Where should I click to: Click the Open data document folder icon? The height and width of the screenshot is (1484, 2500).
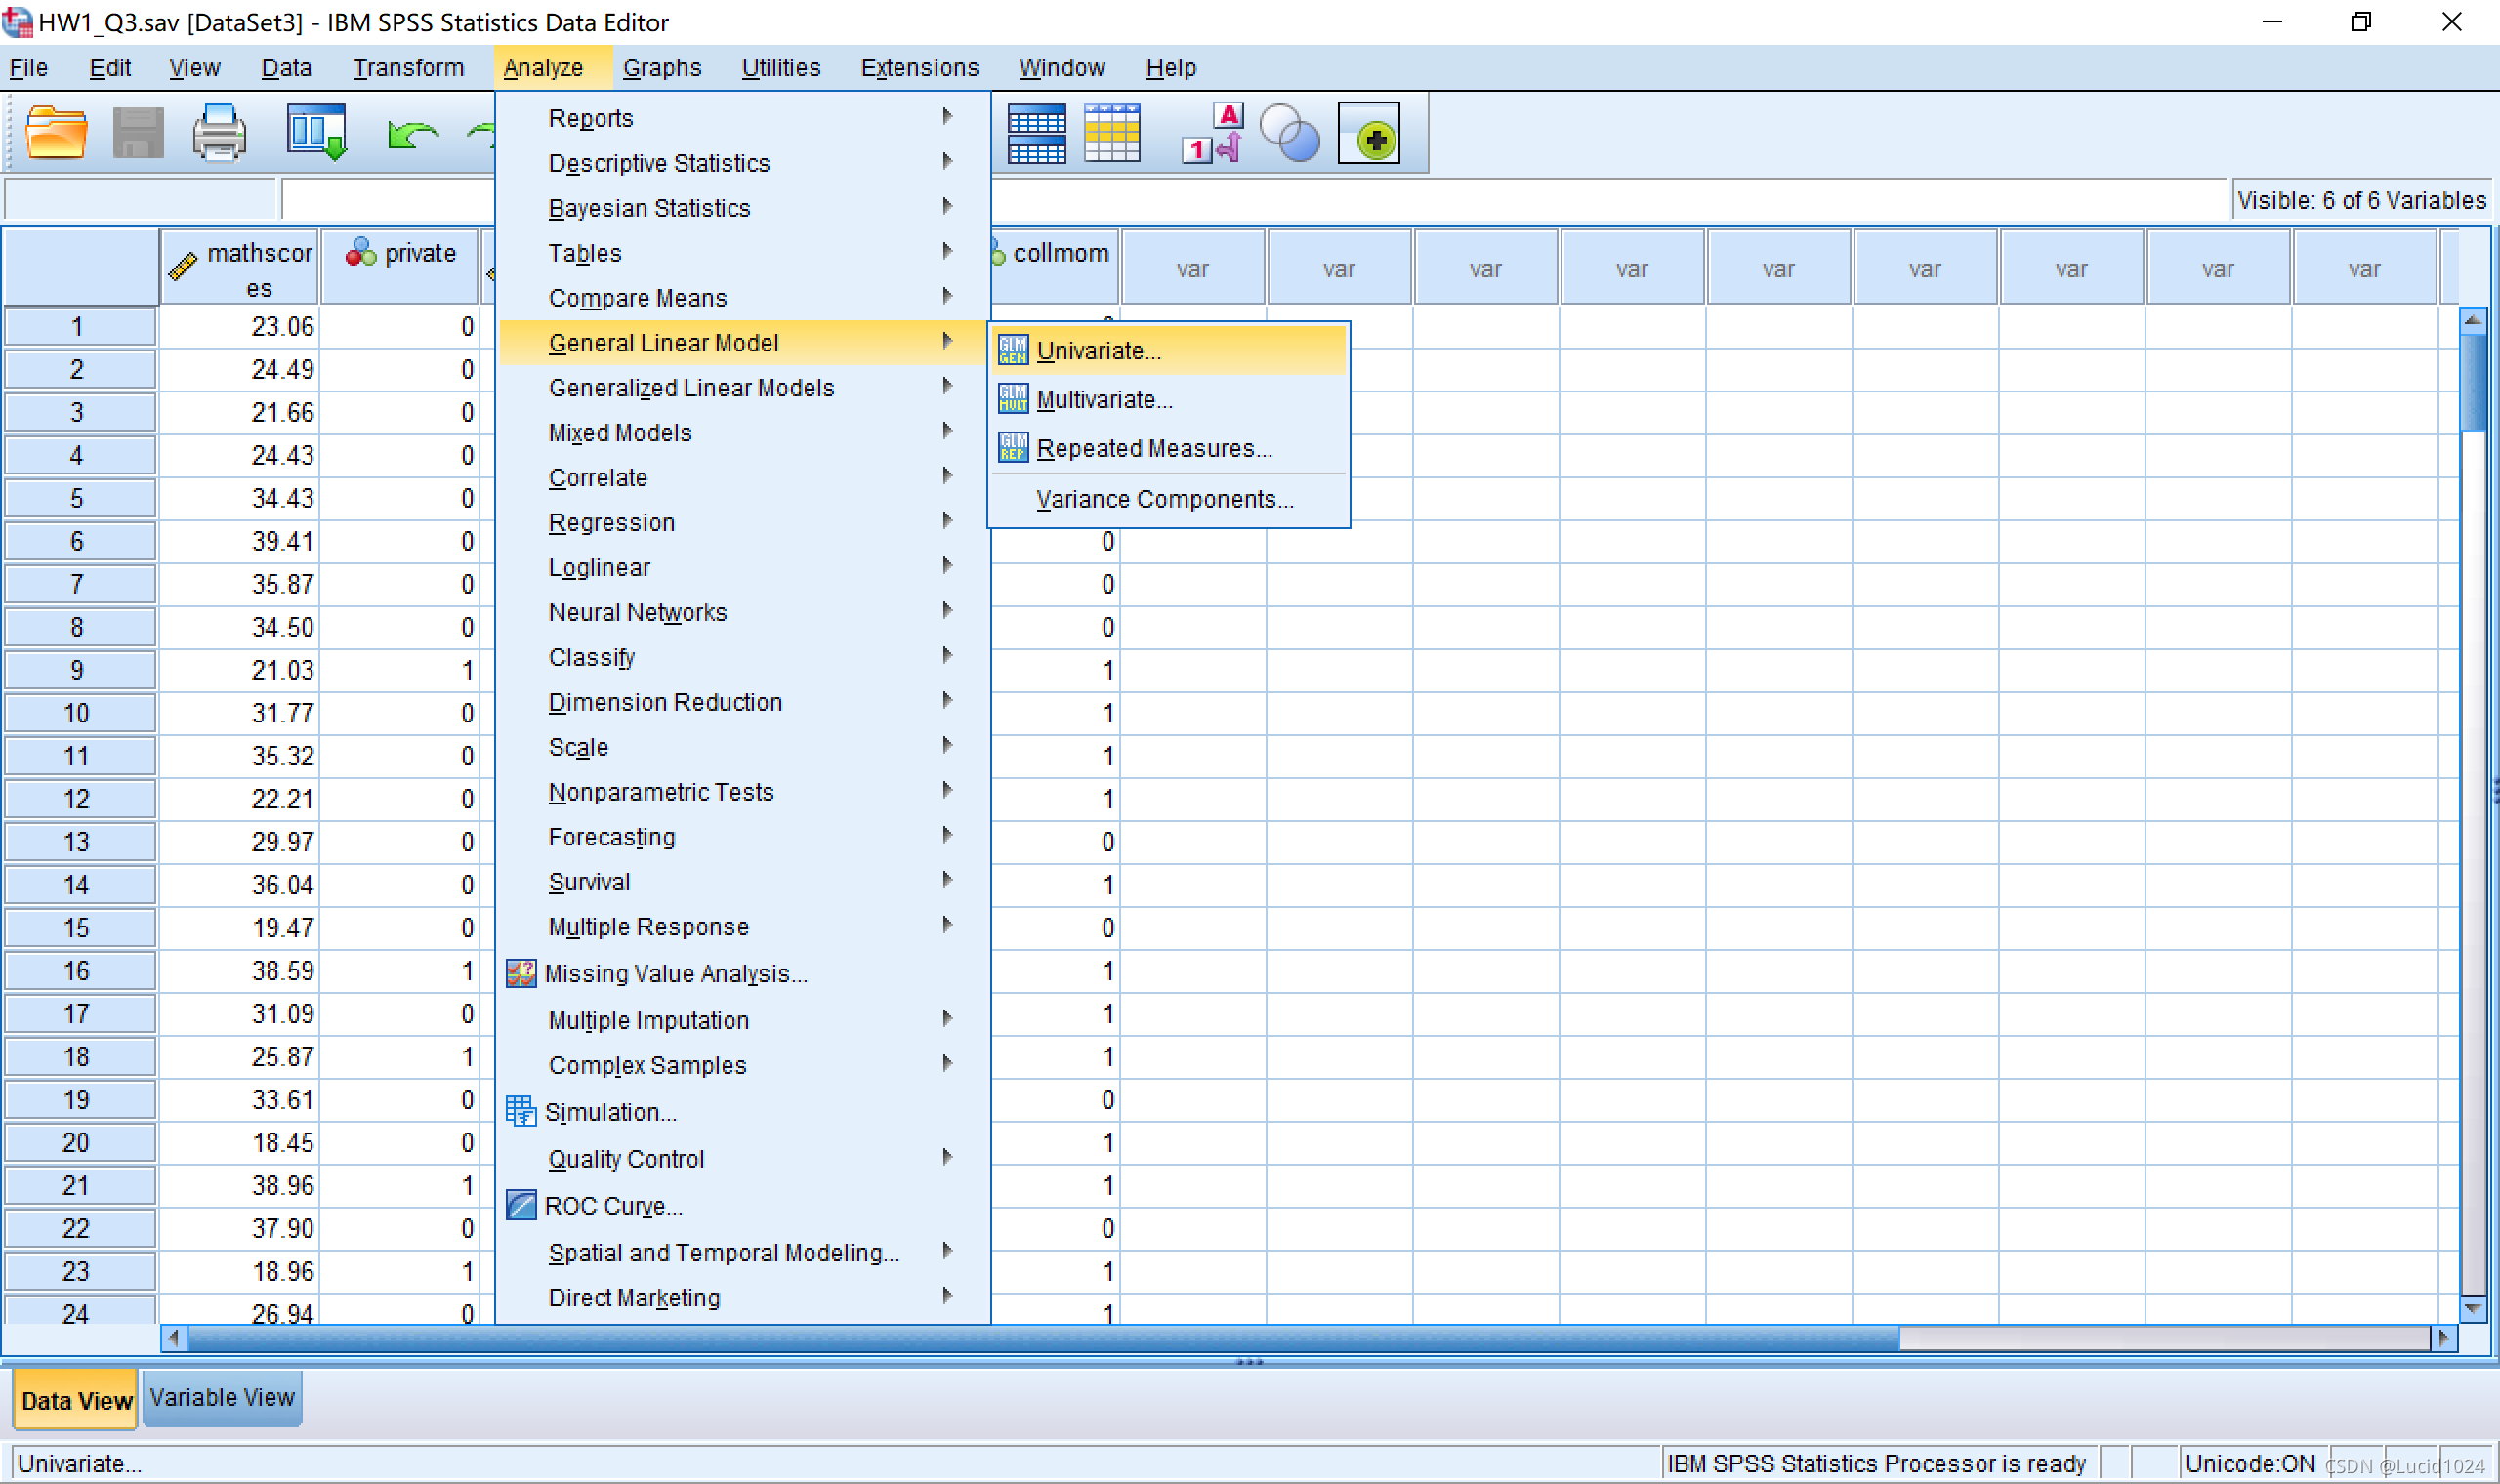tap(56, 133)
